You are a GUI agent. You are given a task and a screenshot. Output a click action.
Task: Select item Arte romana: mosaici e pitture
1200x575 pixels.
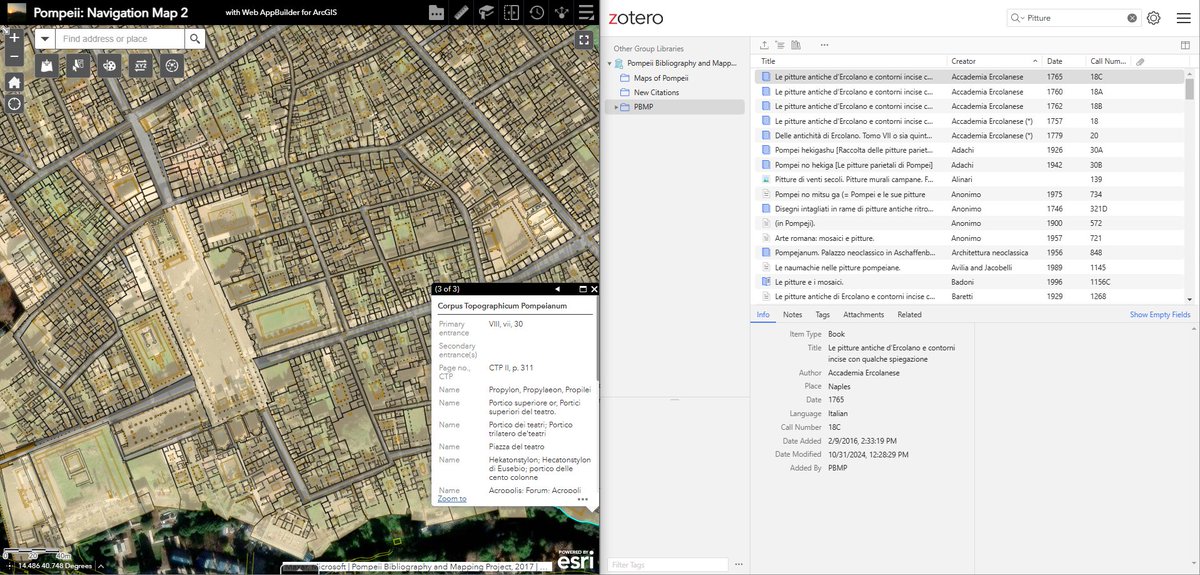pos(970,238)
